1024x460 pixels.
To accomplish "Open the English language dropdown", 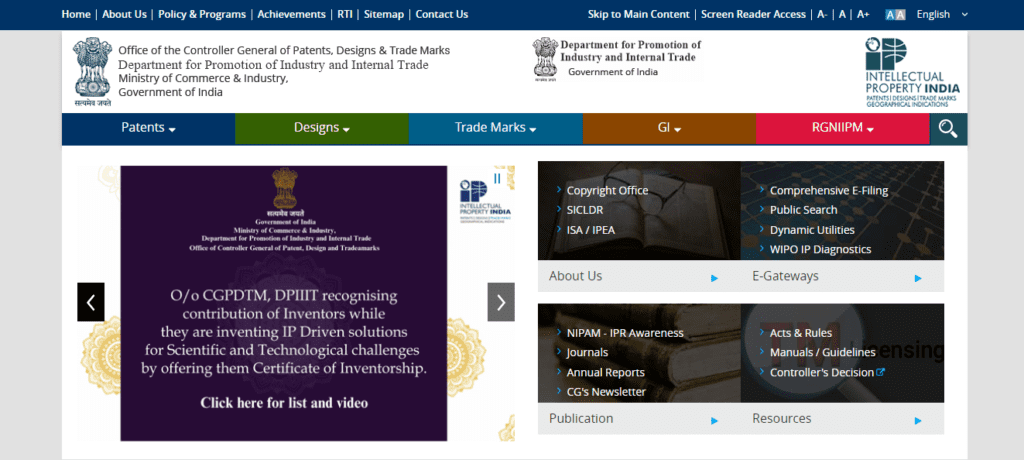I will pos(941,15).
